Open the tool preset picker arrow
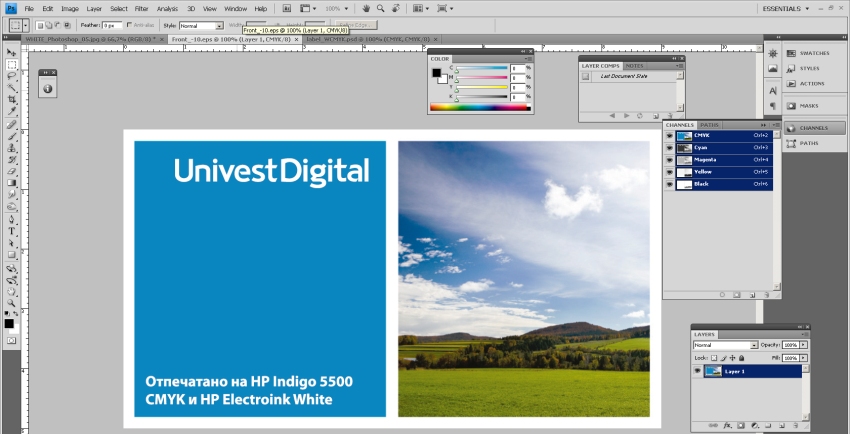 click(x=25, y=25)
